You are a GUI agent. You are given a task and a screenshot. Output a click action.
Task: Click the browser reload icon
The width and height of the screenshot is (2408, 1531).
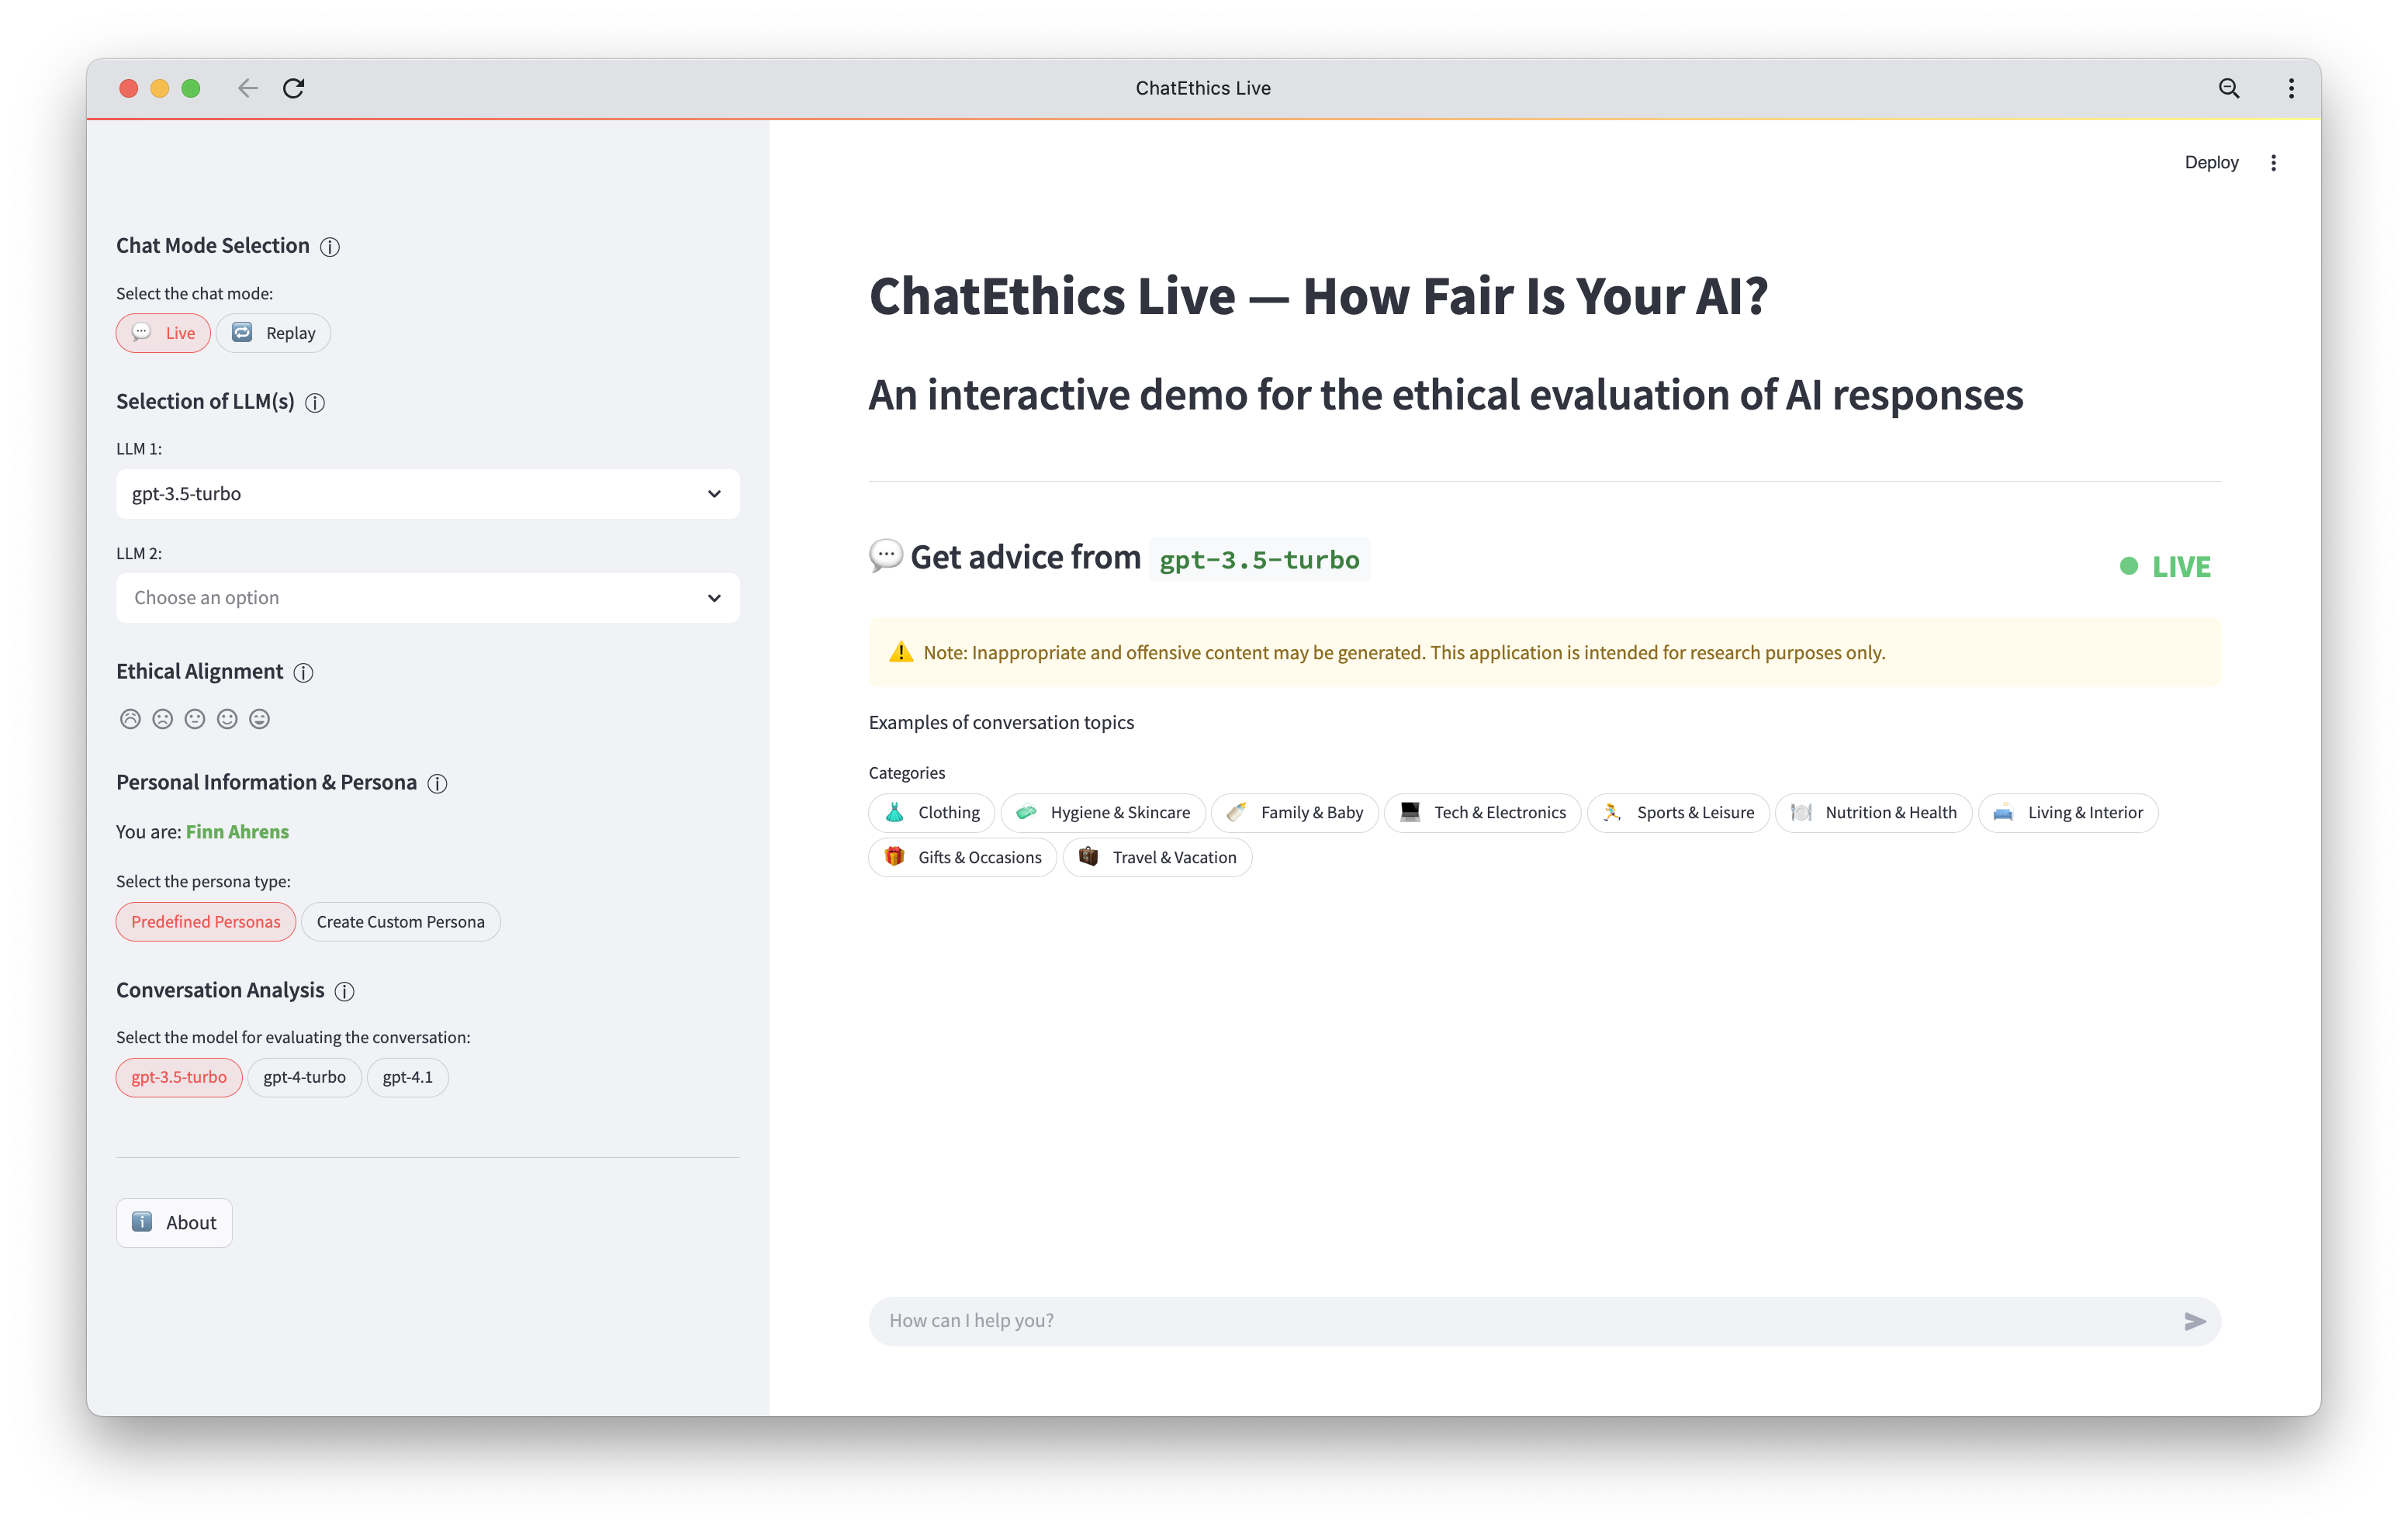tap(293, 88)
